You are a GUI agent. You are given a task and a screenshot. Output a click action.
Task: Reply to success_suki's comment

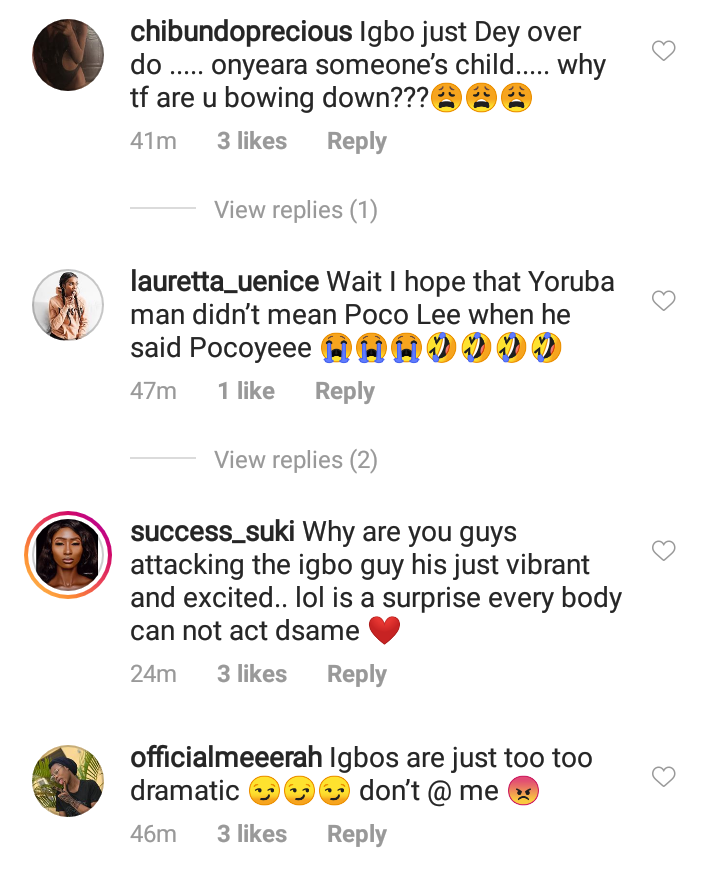tap(356, 675)
